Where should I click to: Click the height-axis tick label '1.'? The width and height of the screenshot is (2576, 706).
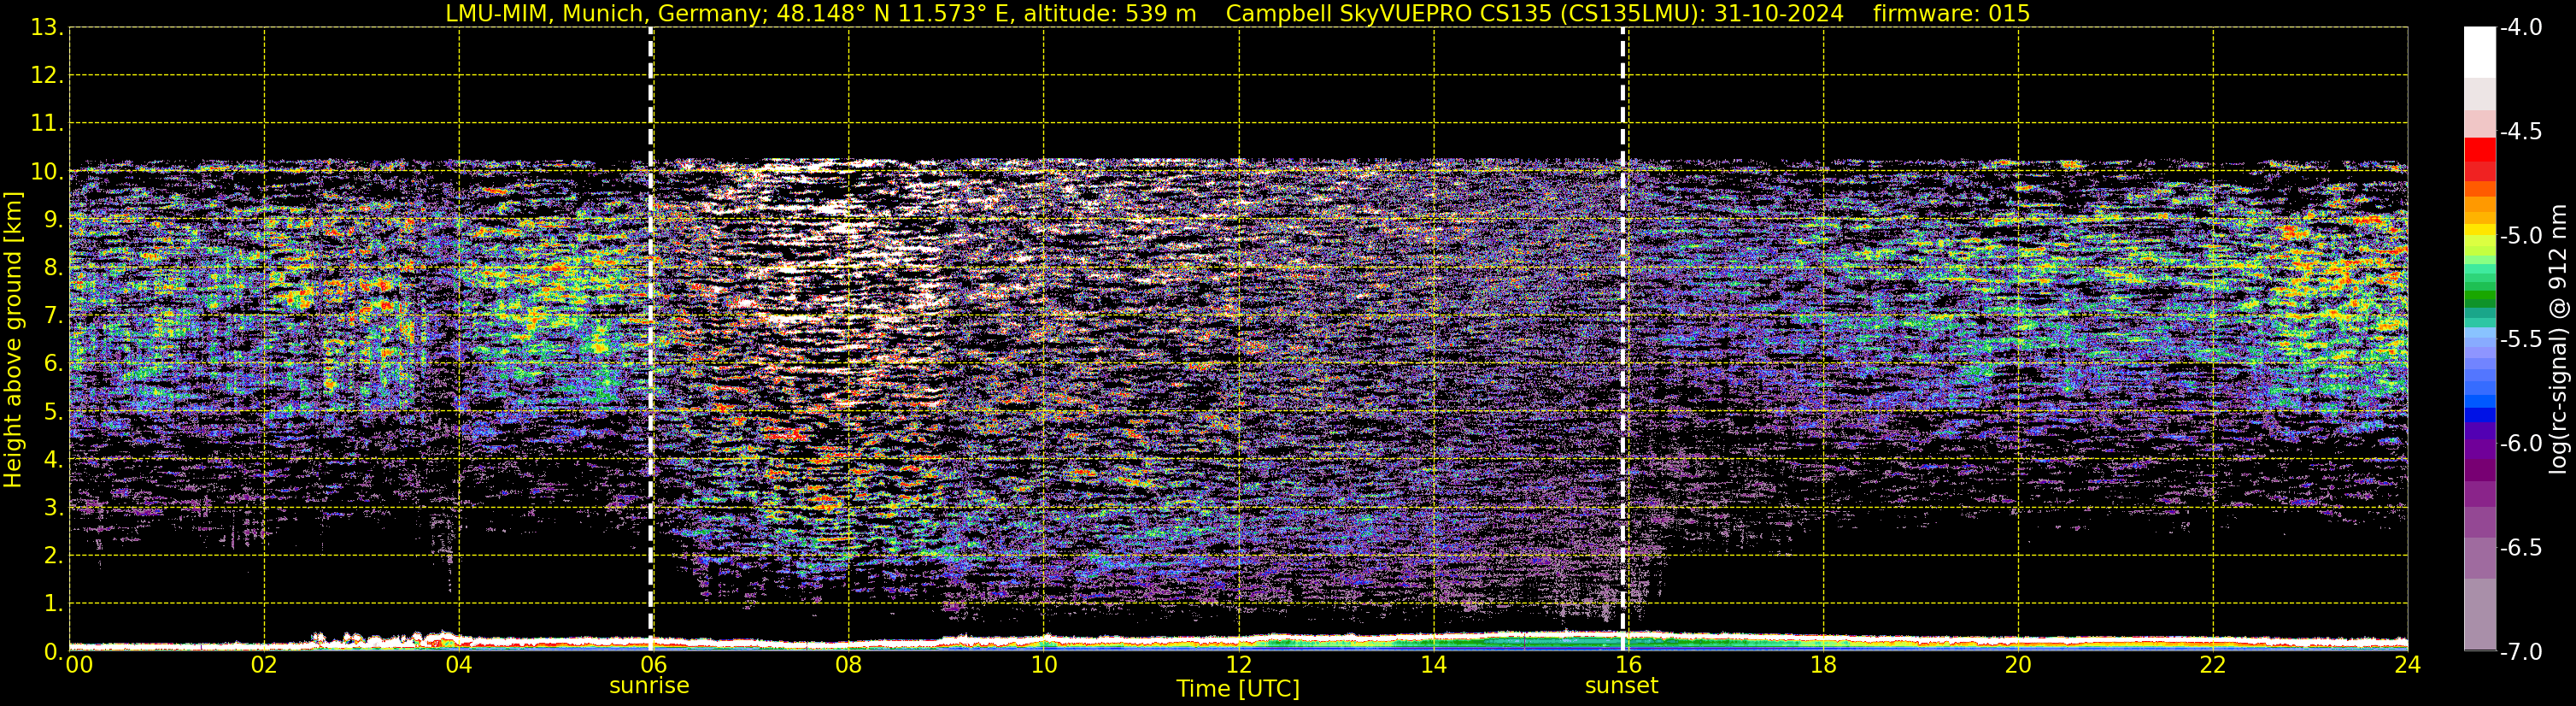point(54,604)
